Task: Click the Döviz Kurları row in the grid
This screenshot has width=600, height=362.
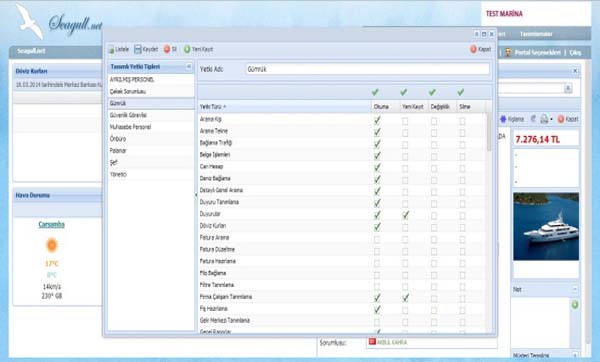Action: 342,226
